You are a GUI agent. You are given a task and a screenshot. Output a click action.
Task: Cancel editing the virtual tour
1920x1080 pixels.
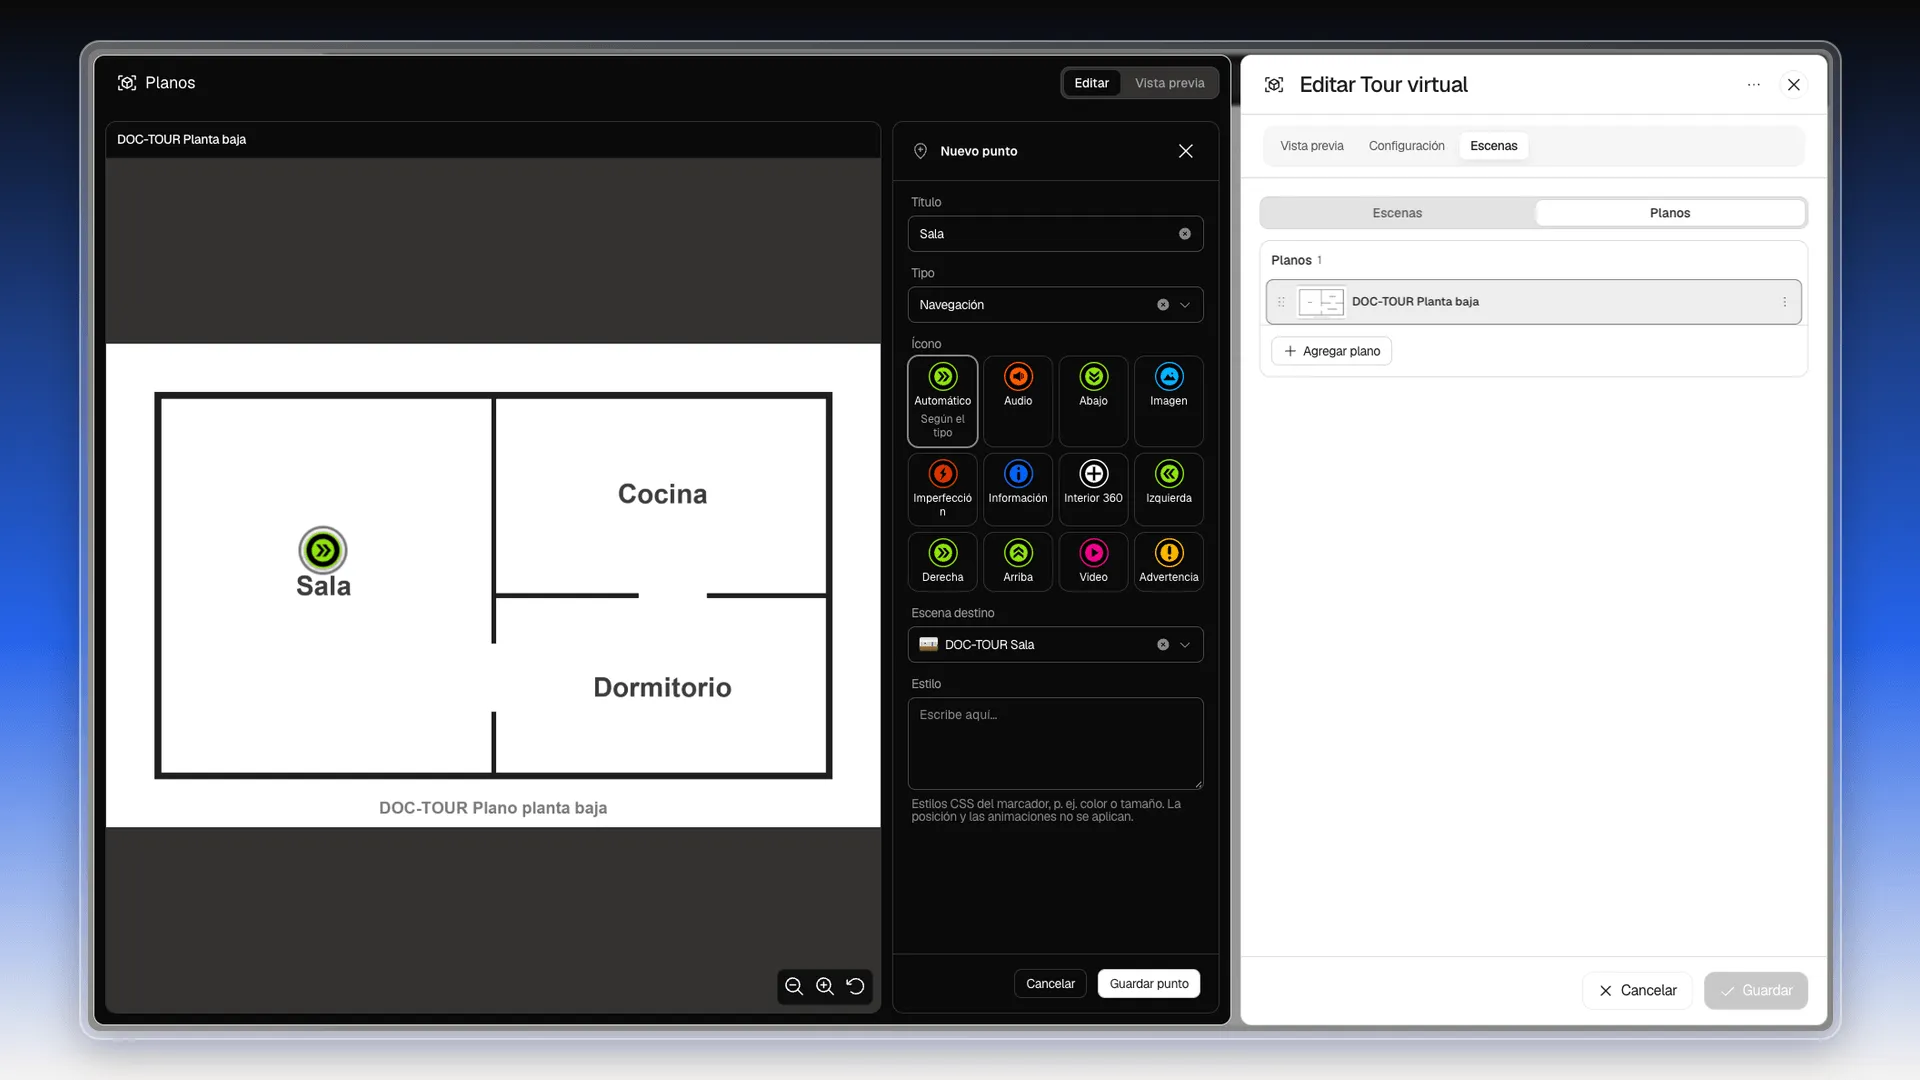(x=1637, y=991)
